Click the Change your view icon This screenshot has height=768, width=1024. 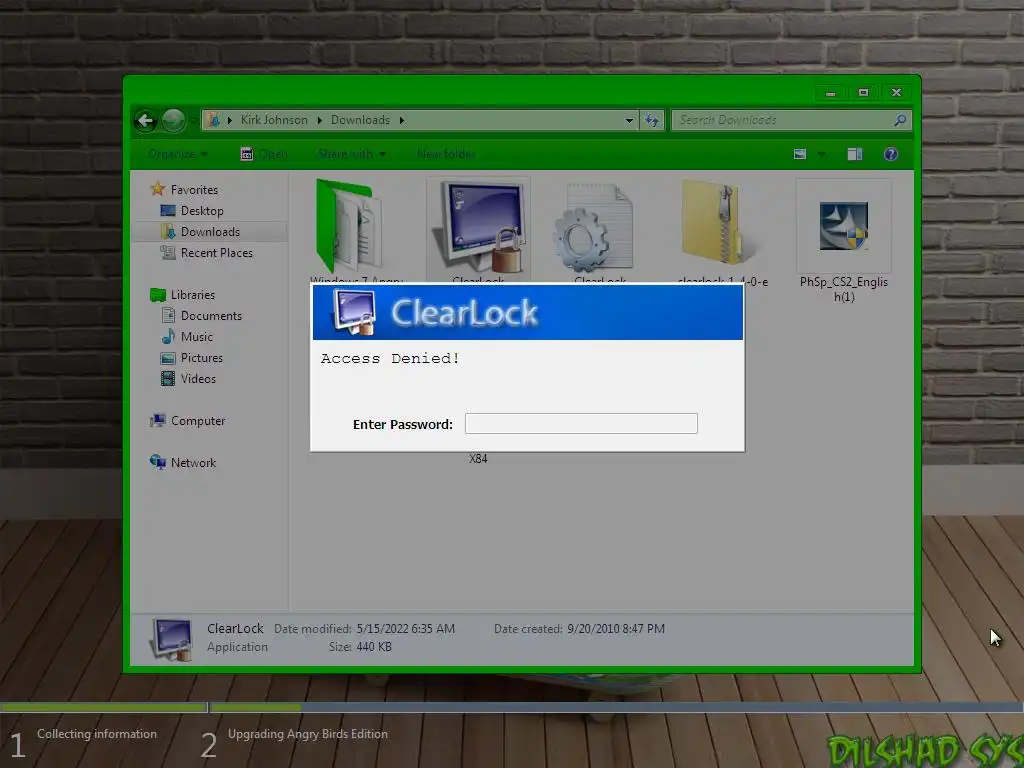click(x=800, y=154)
